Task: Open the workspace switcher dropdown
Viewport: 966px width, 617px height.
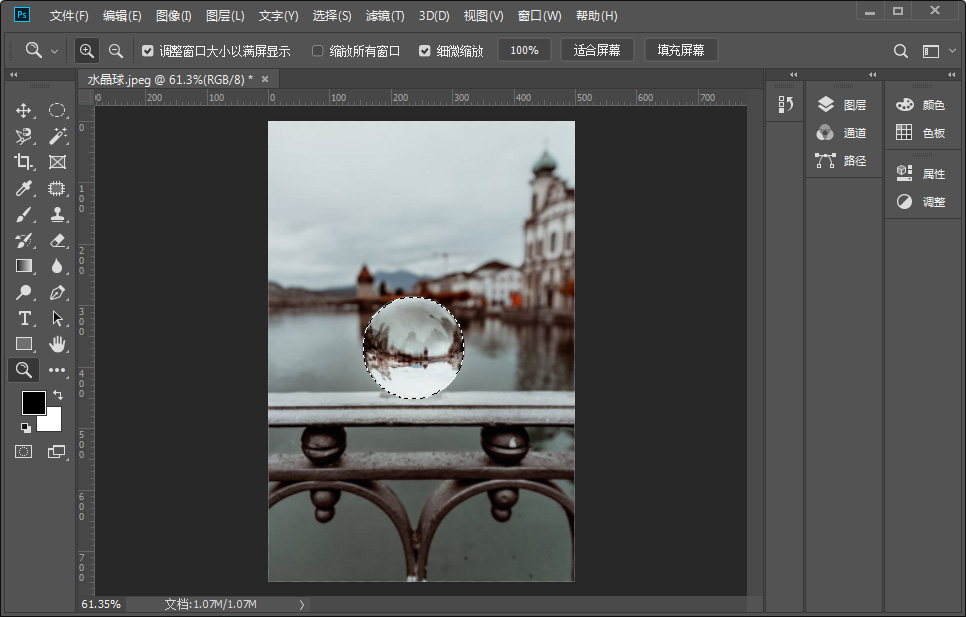Action: coord(952,51)
